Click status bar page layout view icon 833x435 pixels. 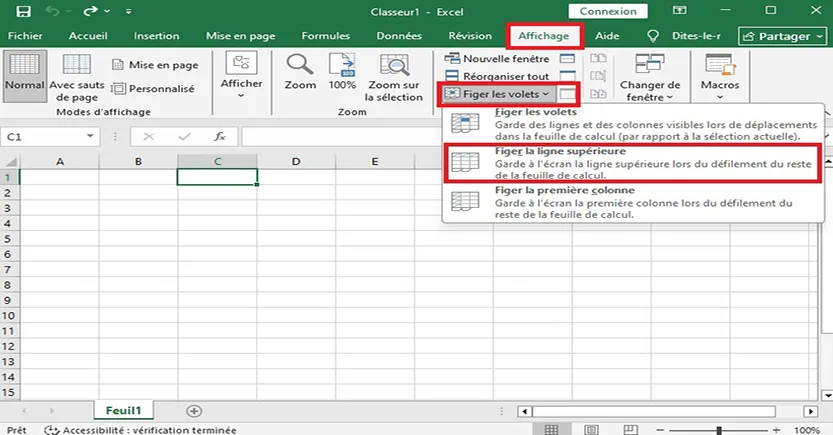coord(591,430)
